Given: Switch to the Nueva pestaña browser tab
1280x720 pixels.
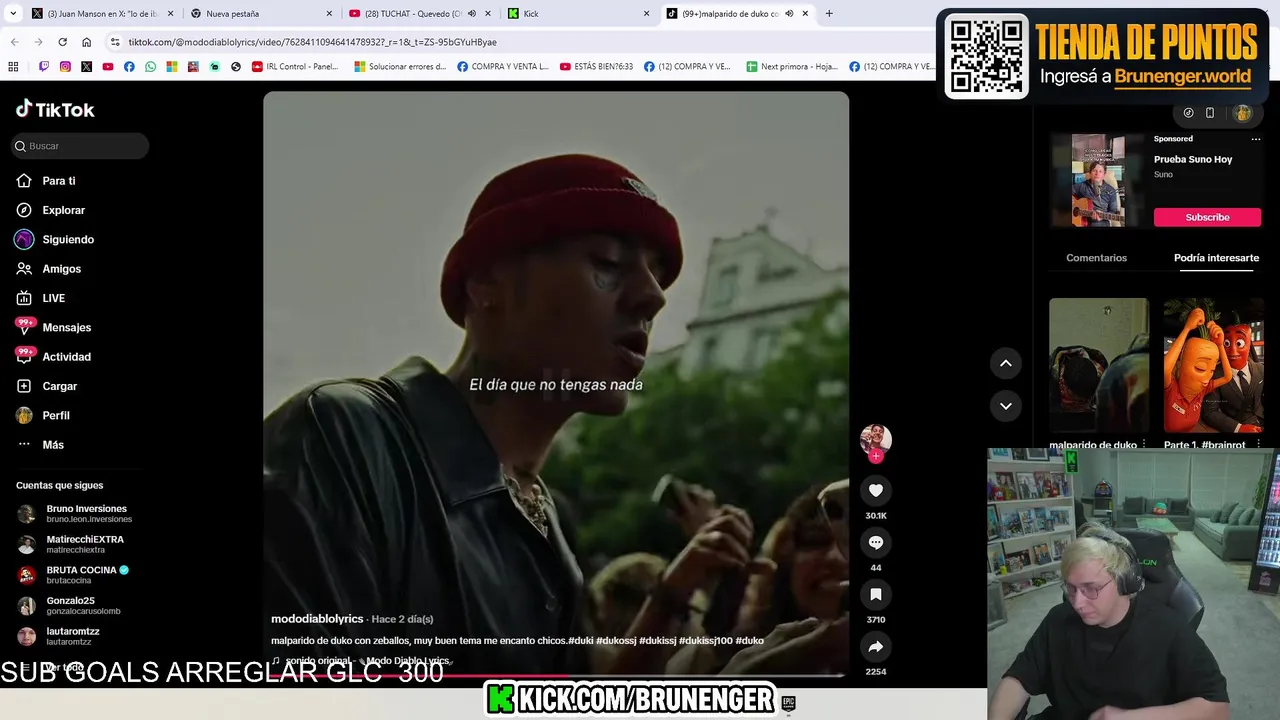Looking at the screenshot, I should pyautogui.click(x=259, y=14).
